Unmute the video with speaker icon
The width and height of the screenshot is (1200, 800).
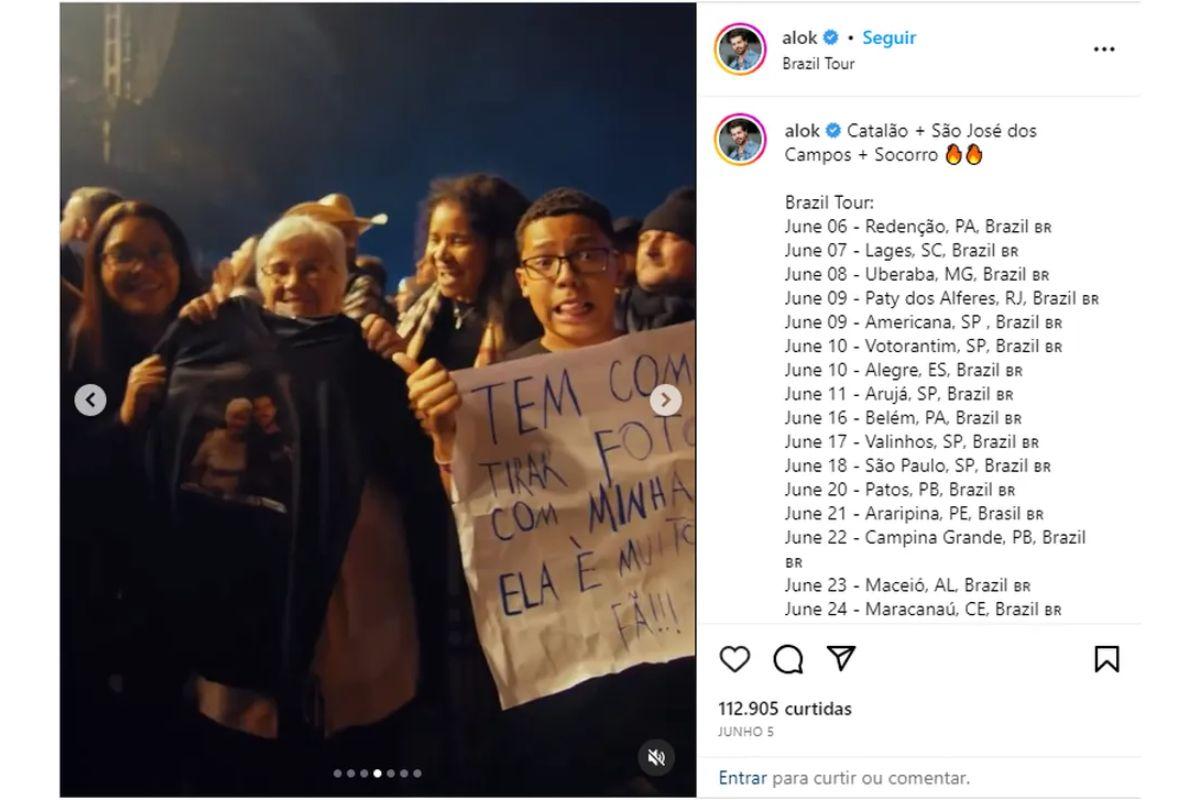656,757
